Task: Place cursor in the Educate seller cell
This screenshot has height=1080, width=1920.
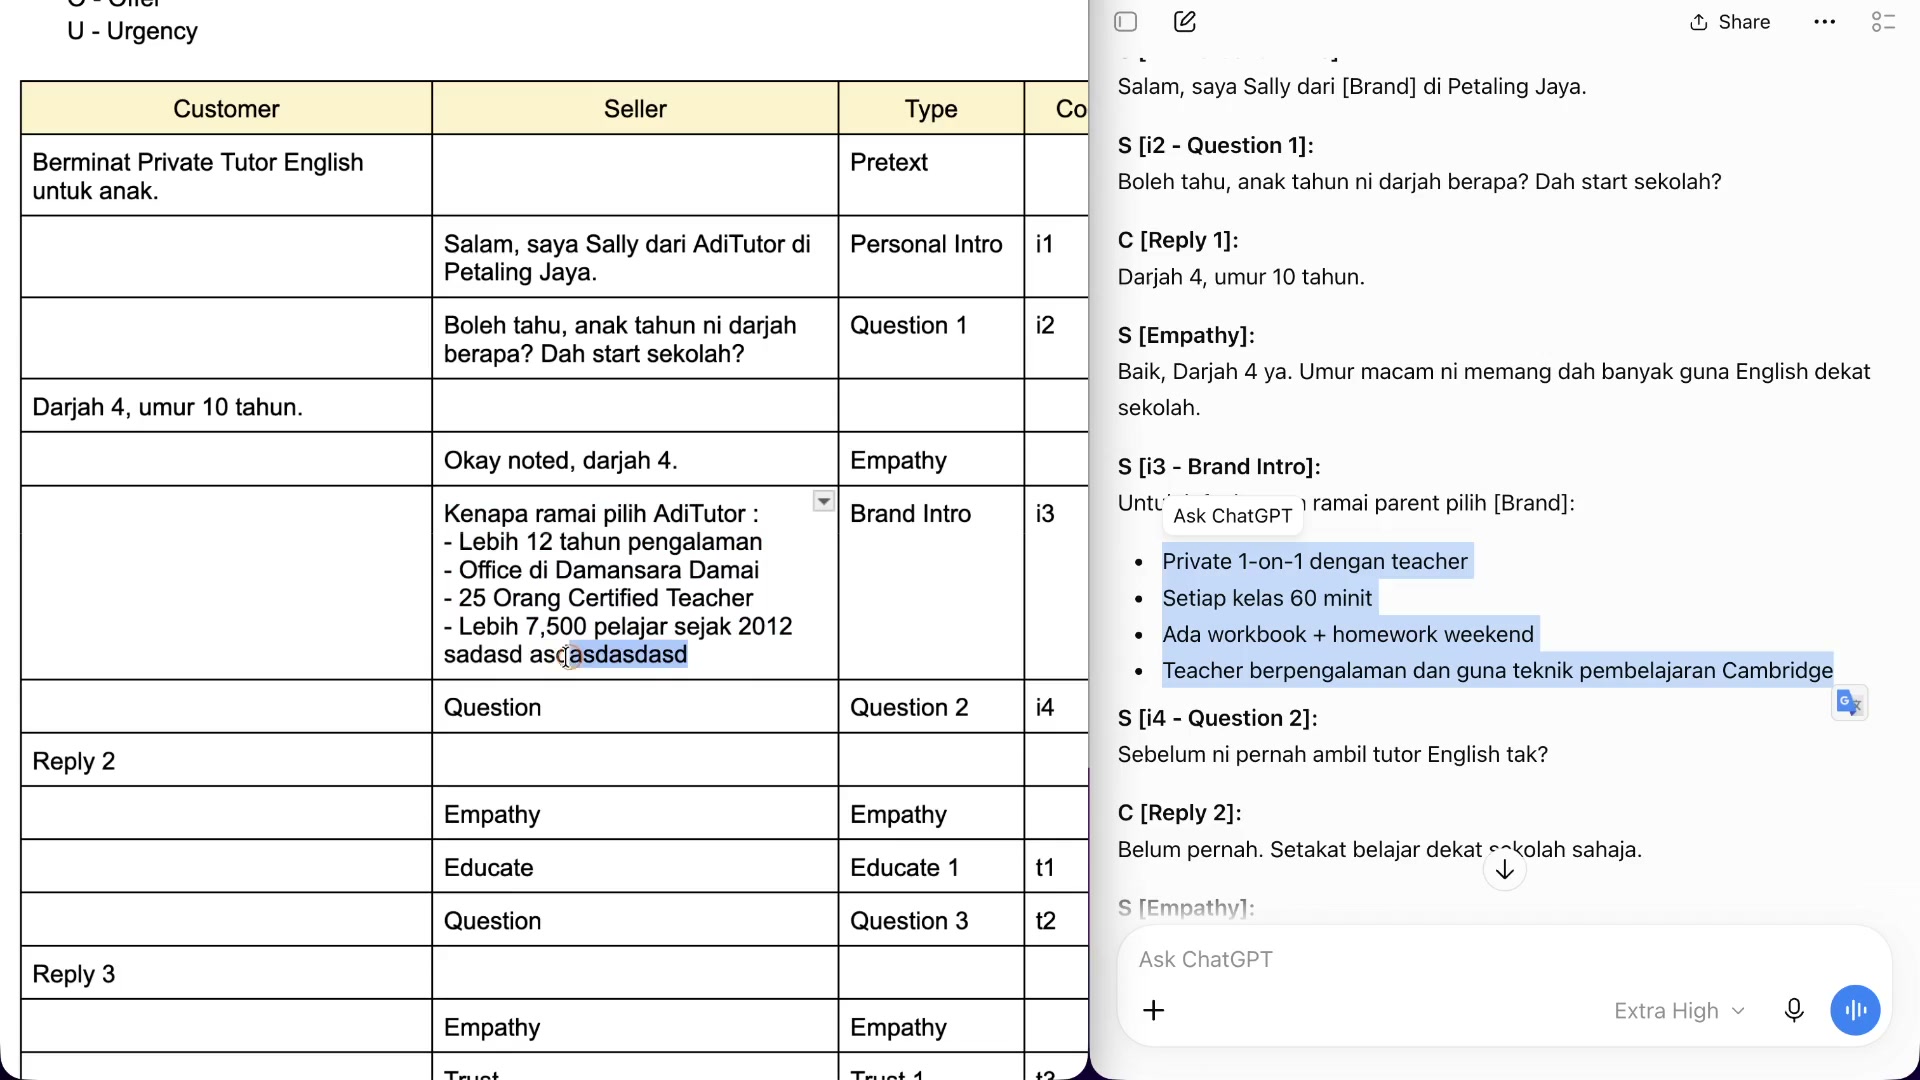Action: (x=635, y=867)
